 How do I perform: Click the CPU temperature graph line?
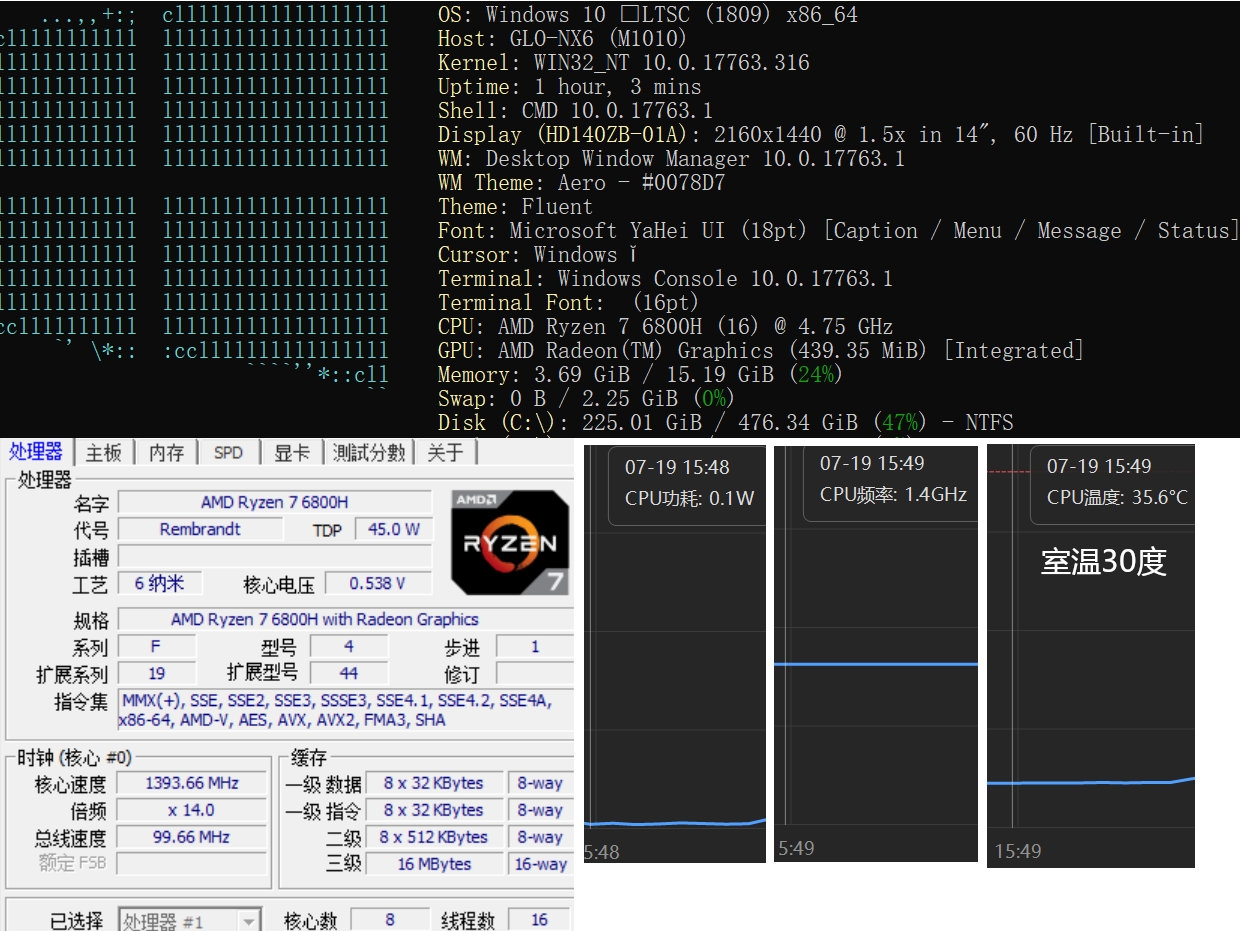(1090, 782)
